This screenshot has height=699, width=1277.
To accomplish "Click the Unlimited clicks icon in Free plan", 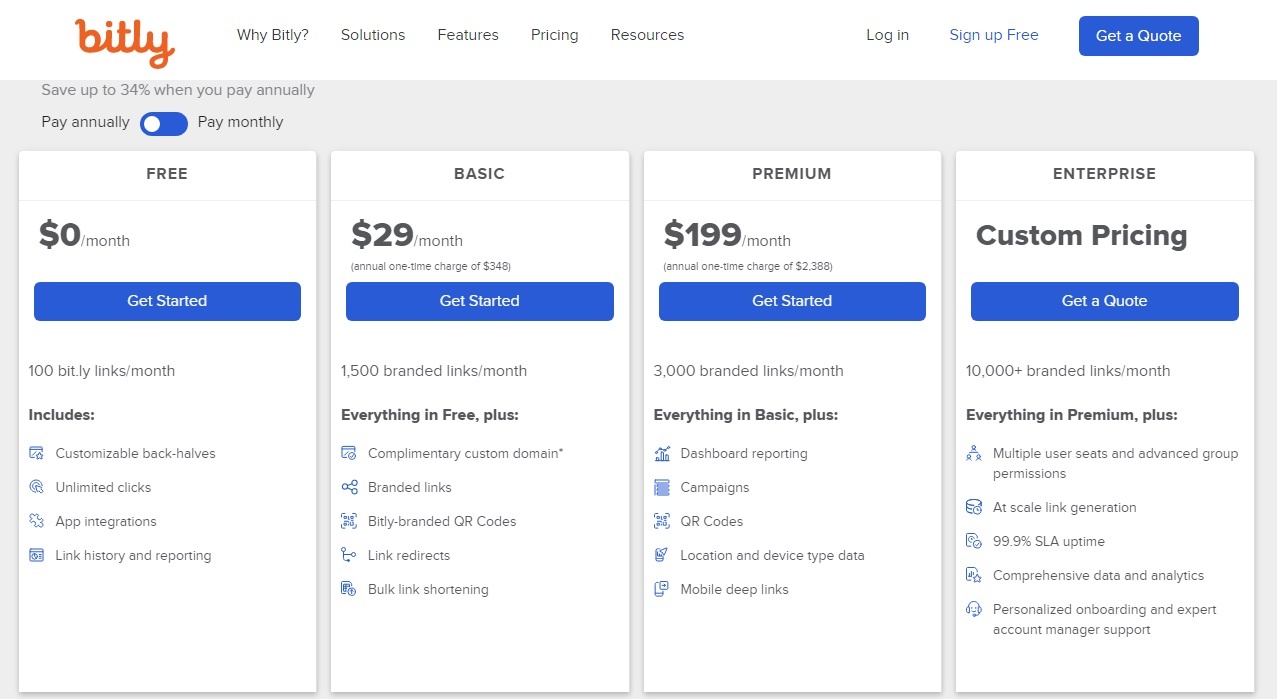I will point(36,487).
